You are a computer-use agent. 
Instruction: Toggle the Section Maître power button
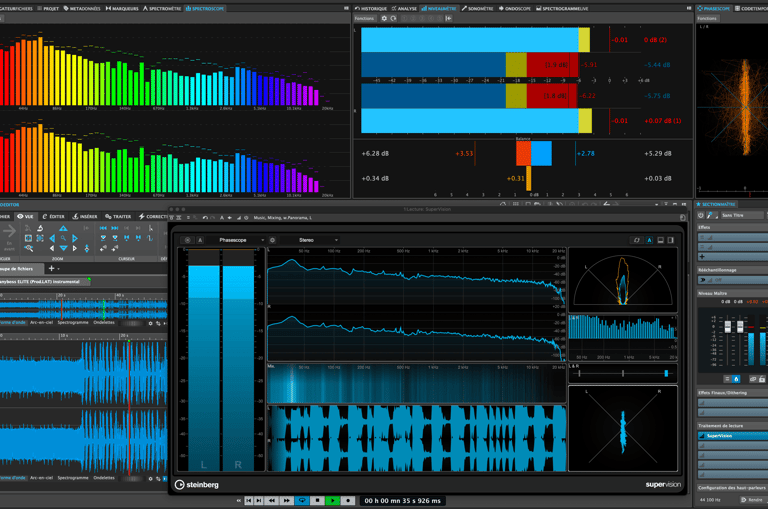[701, 215]
